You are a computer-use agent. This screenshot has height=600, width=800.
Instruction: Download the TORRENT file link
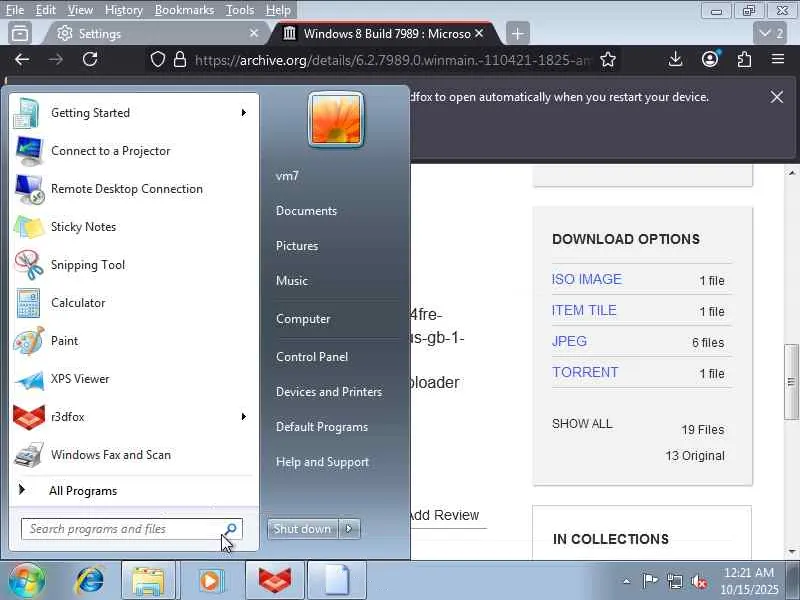pyautogui.click(x=585, y=372)
